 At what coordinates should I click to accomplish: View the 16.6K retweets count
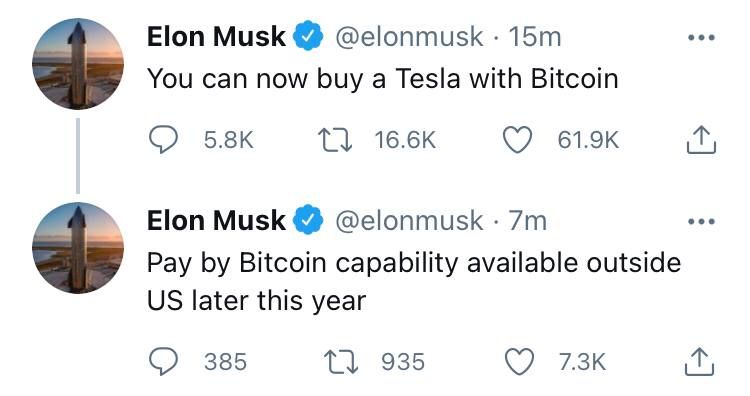coord(405,140)
